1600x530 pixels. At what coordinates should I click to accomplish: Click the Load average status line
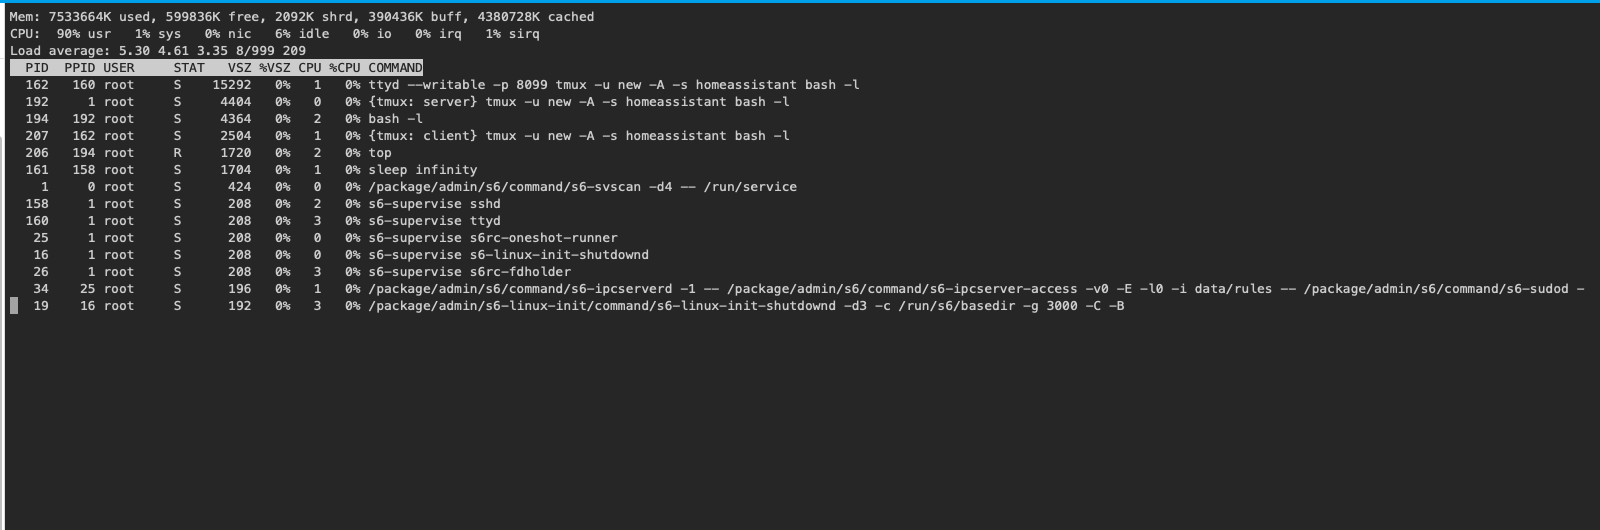(x=158, y=51)
